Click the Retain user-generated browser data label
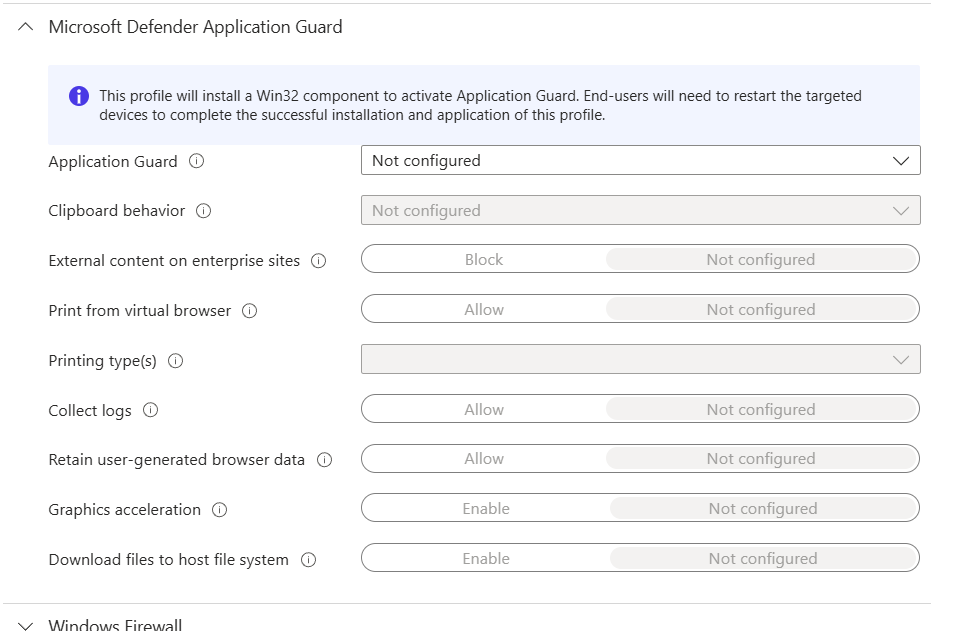 point(177,460)
